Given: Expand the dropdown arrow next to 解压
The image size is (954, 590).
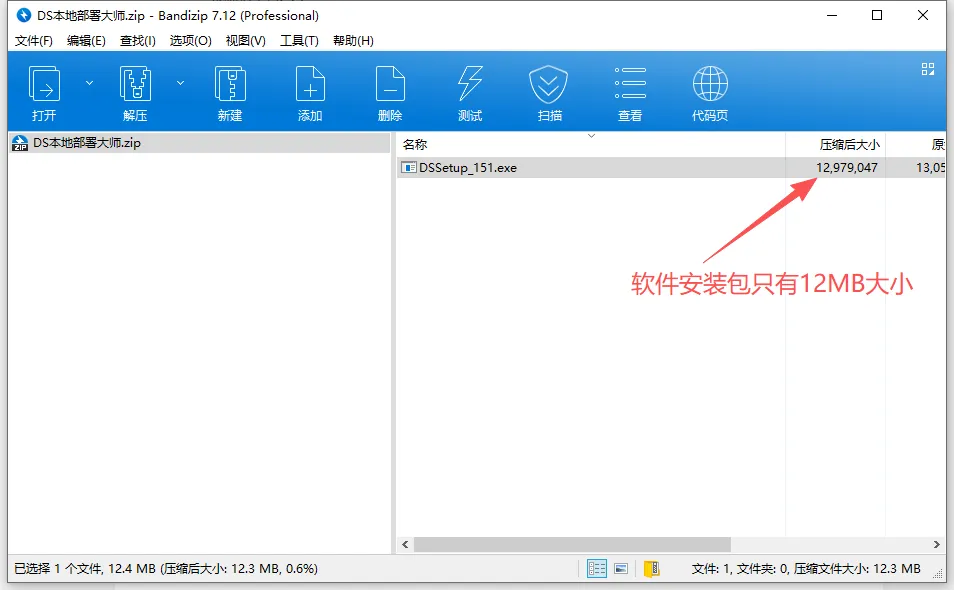Looking at the screenshot, I should [180, 83].
